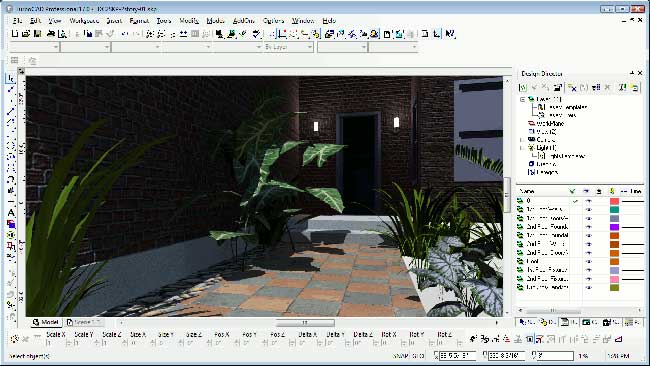Click the Print toolbar icon
Screen dimensions: 650x366
point(51,34)
